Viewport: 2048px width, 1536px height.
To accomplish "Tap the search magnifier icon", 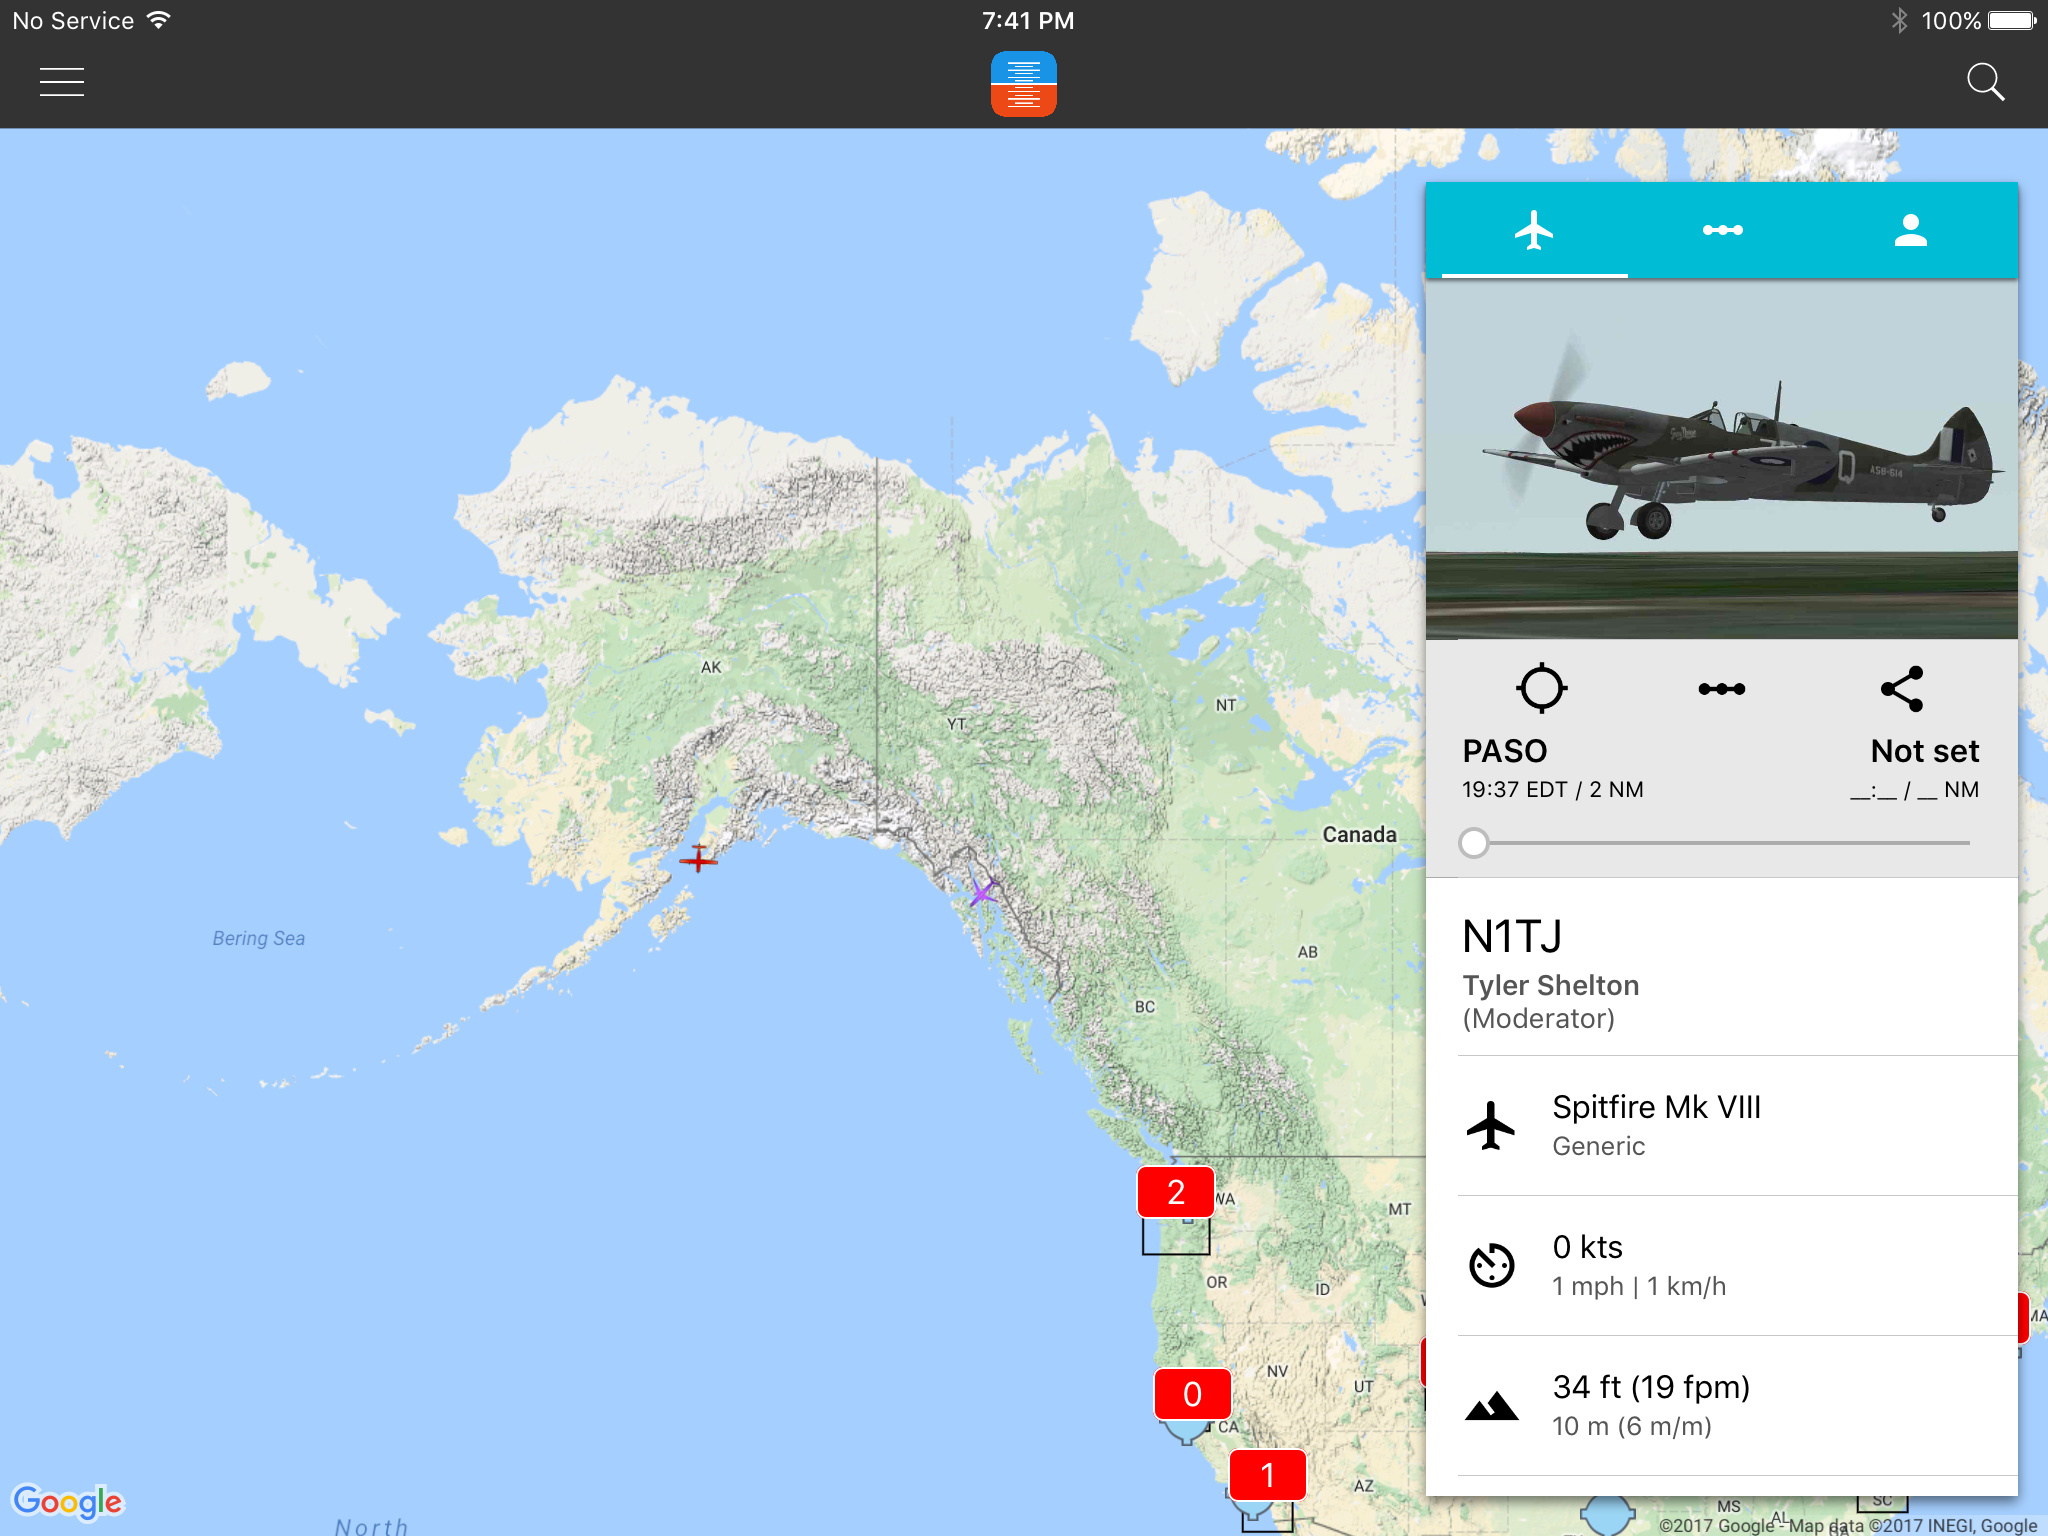I will coord(1985,82).
